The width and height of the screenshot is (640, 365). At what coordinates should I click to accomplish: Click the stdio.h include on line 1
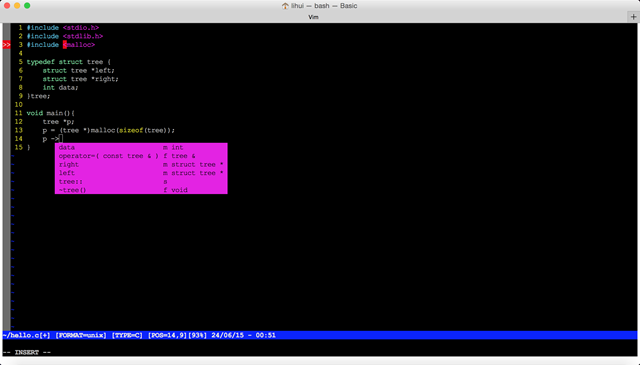[81, 28]
